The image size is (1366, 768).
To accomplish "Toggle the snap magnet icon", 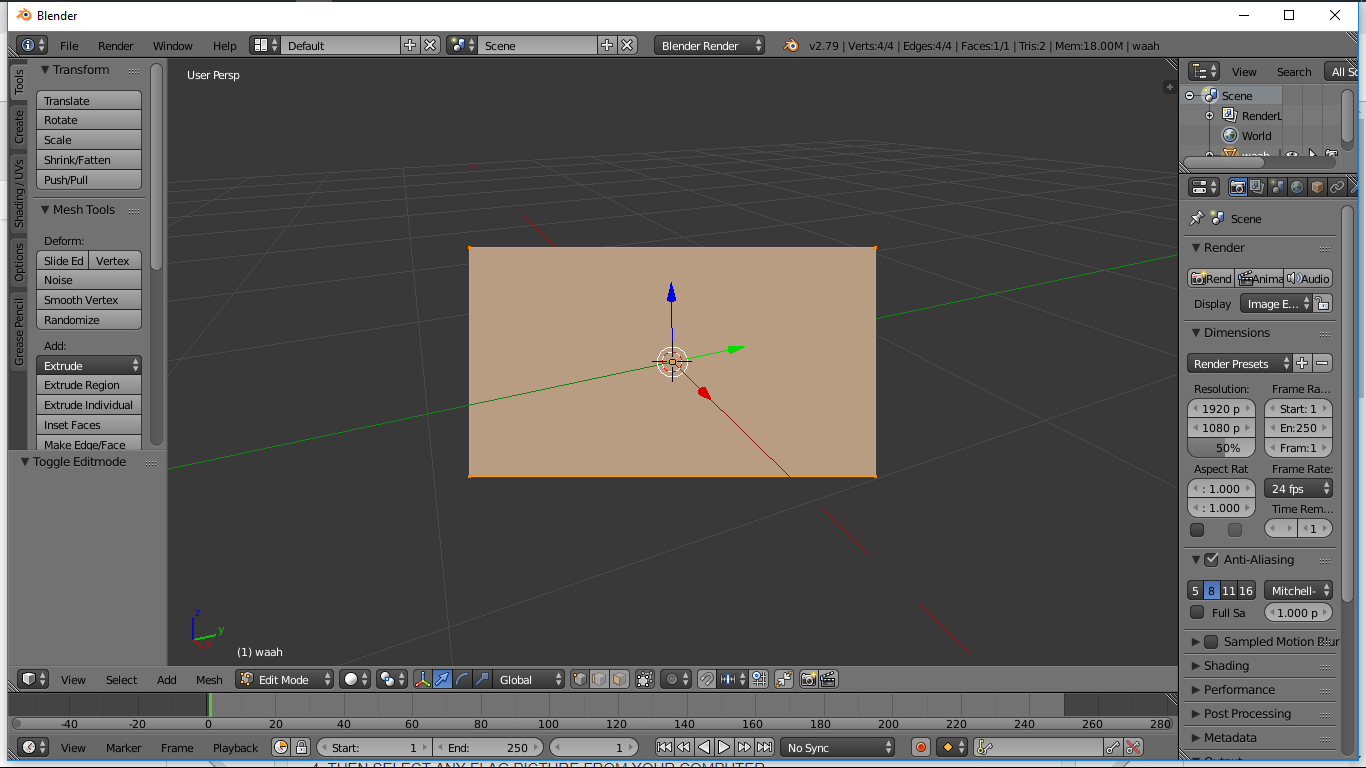I will [x=707, y=679].
